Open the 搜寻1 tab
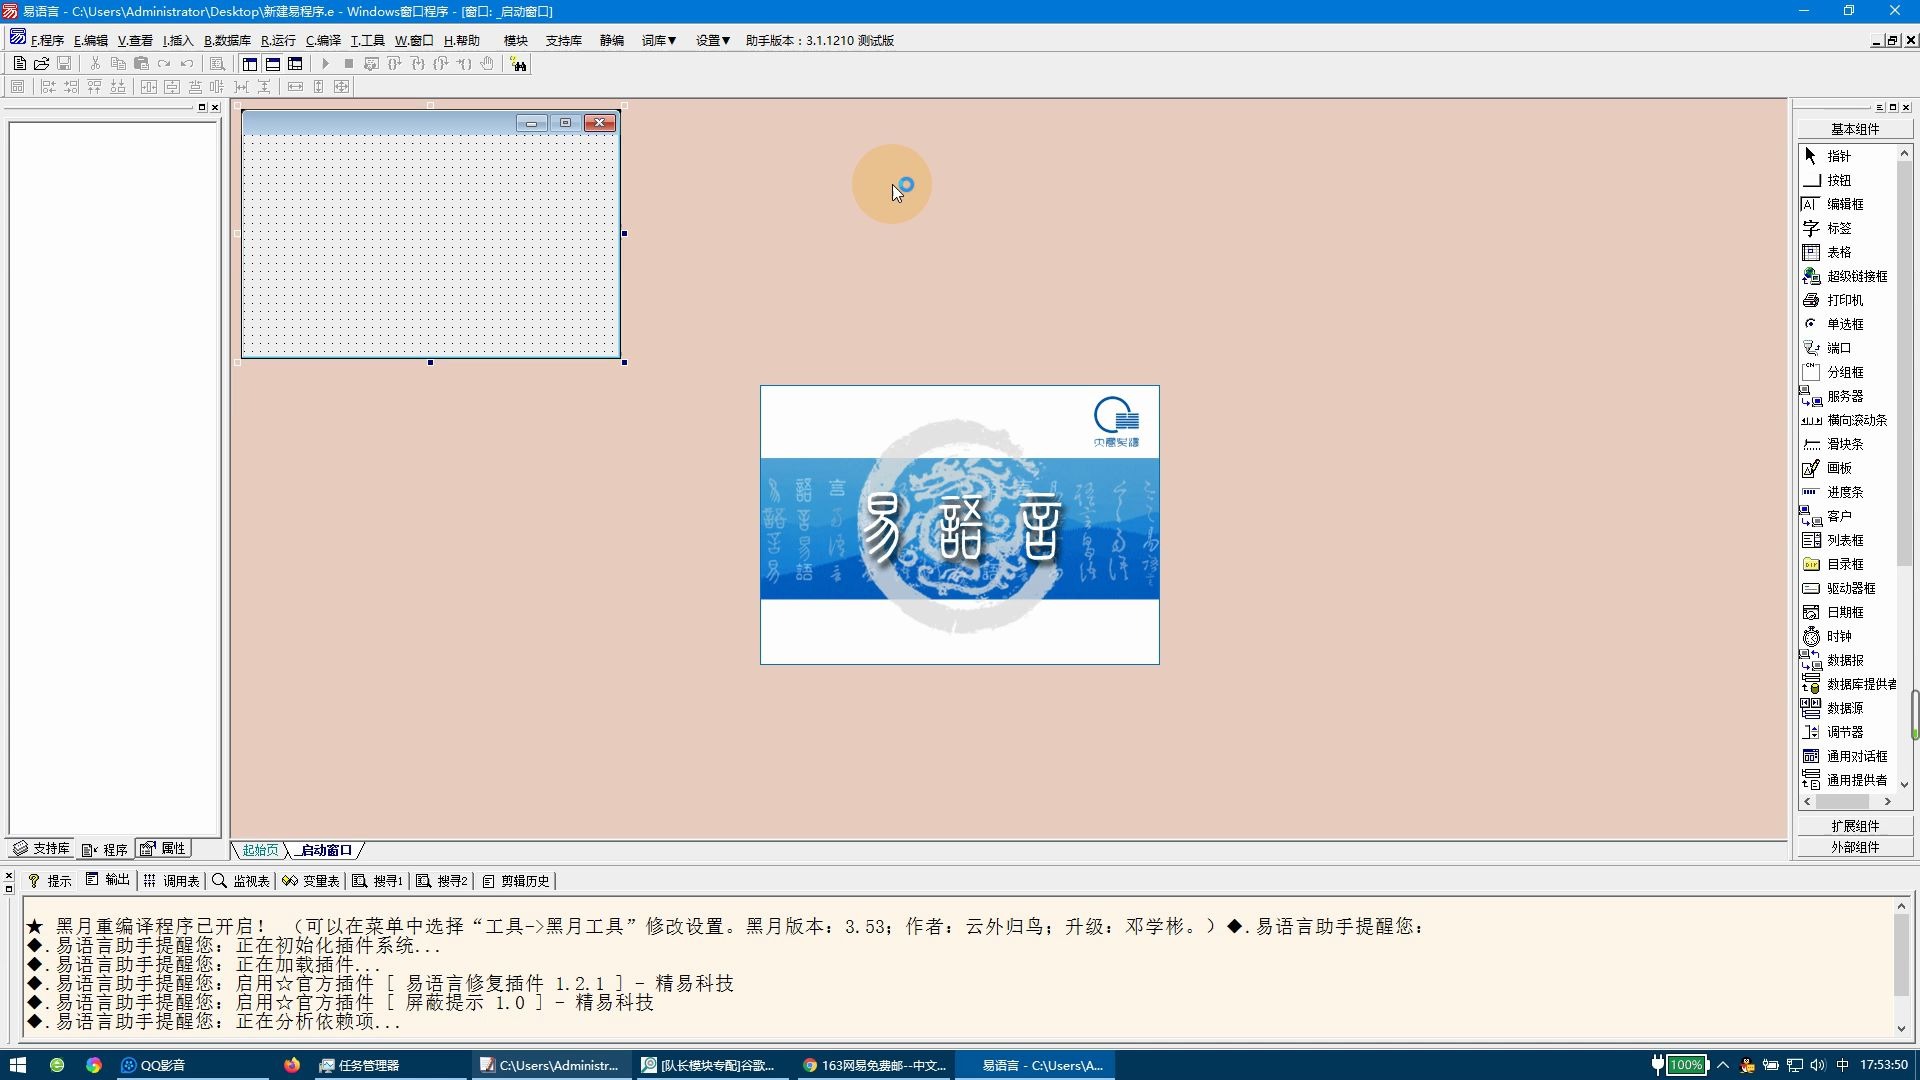The height and width of the screenshot is (1080, 1920). click(x=378, y=881)
